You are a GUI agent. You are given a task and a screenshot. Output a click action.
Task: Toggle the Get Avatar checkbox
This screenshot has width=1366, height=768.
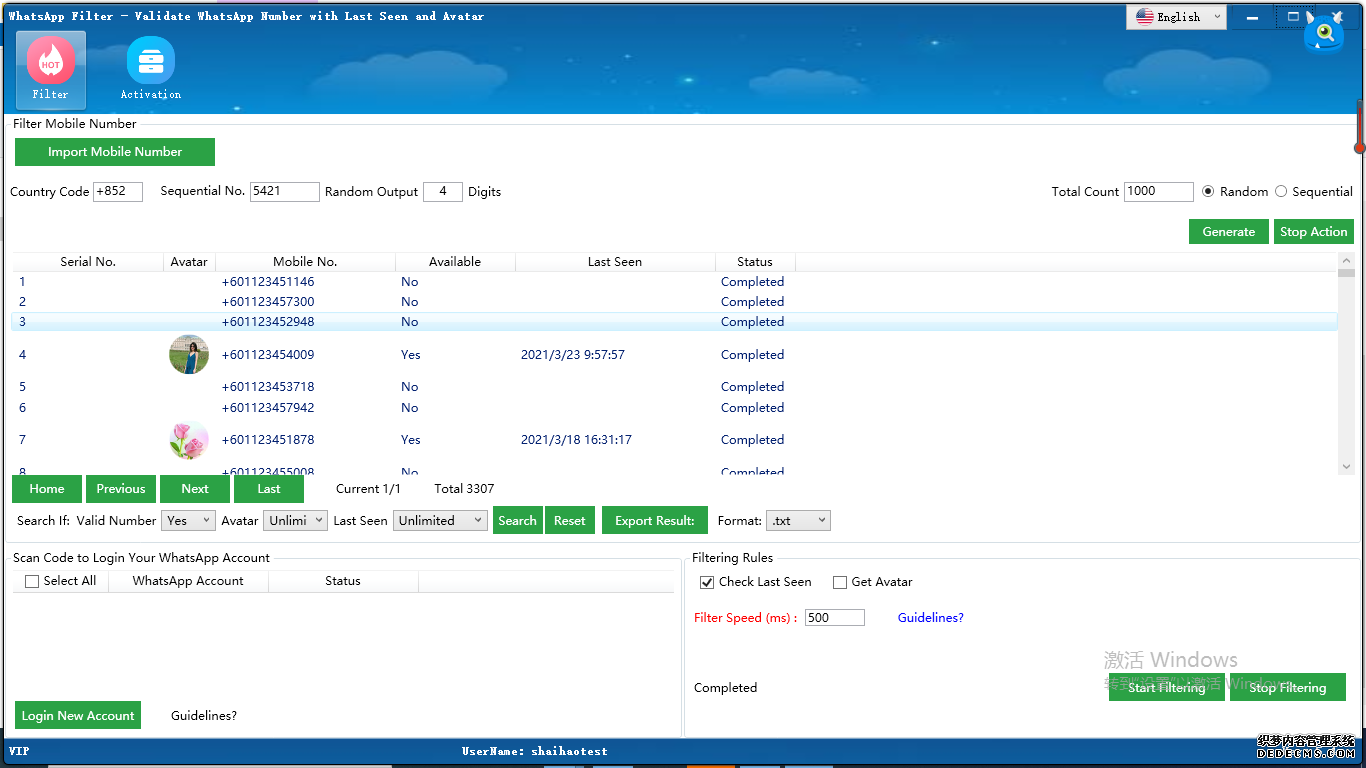click(x=840, y=582)
